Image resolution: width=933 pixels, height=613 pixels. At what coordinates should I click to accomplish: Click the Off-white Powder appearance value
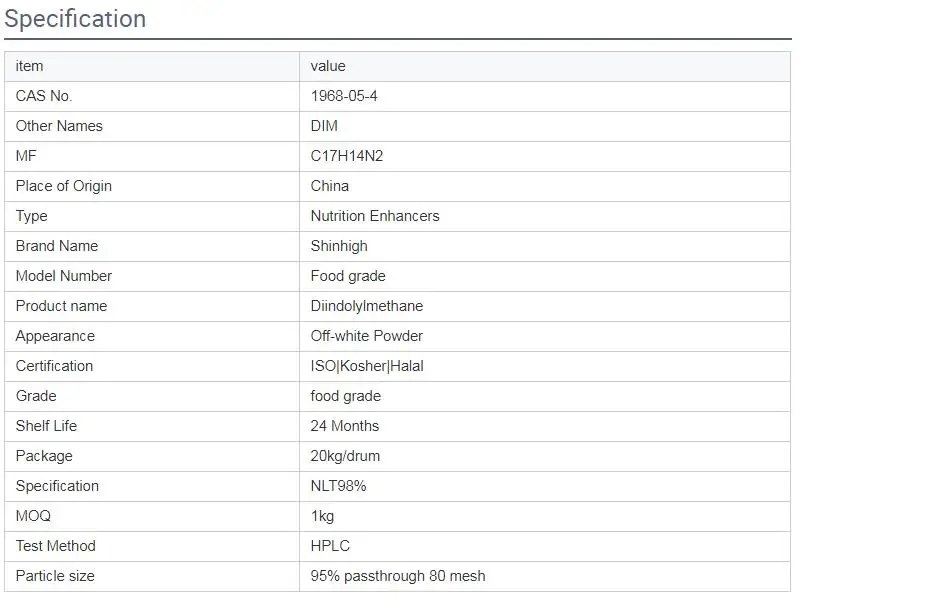(367, 336)
